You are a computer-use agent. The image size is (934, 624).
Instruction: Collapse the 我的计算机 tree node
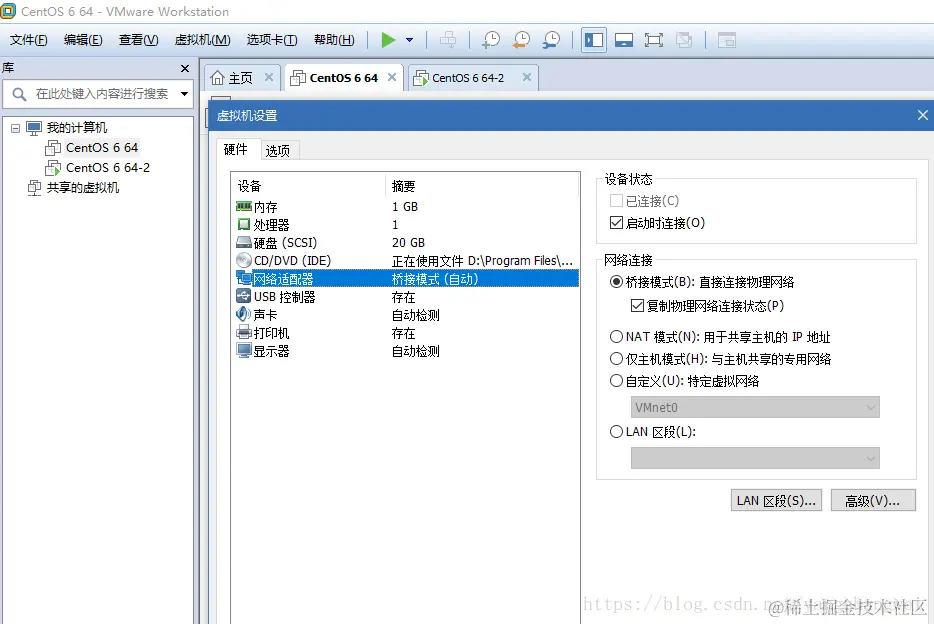[15, 128]
